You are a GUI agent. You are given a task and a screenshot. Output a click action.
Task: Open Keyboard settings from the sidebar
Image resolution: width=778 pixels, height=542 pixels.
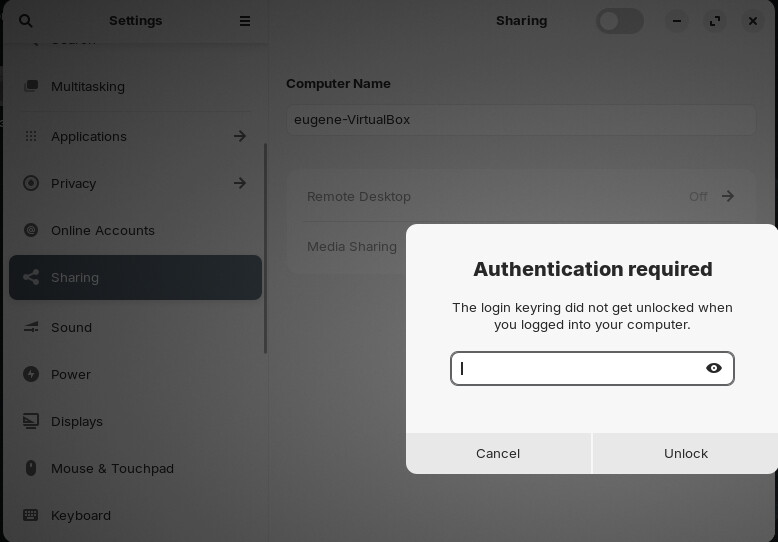click(x=81, y=515)
